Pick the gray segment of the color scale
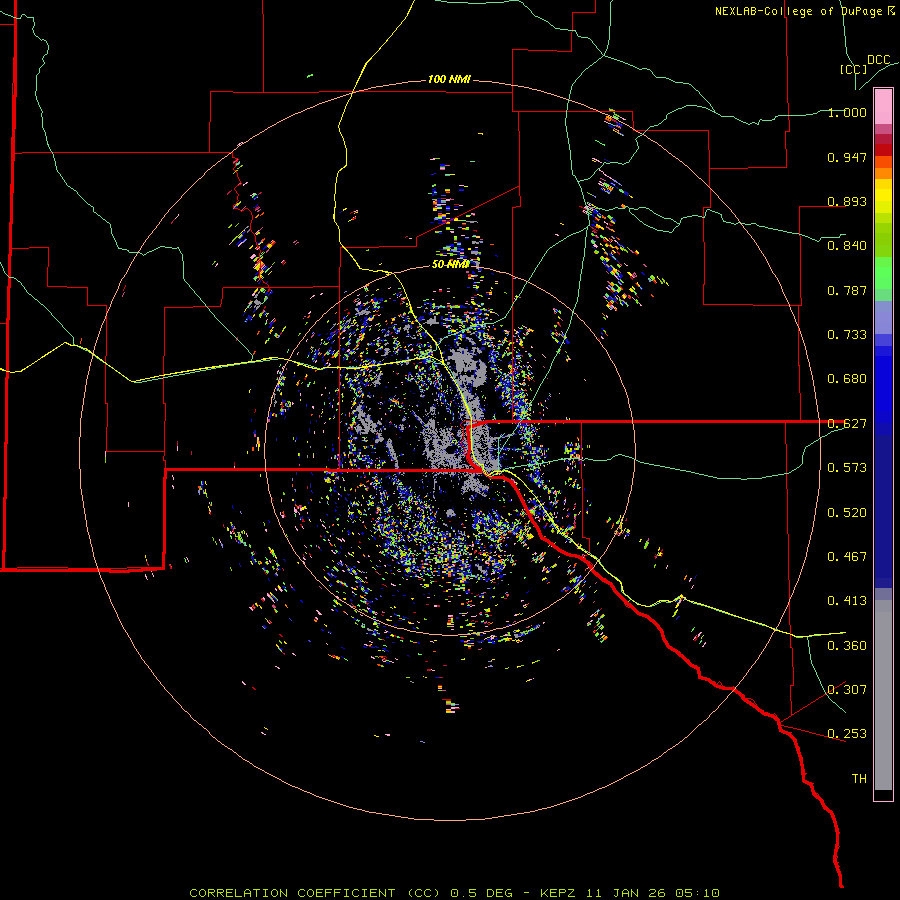Screen dimensions: 900x900 coord(883,695)
